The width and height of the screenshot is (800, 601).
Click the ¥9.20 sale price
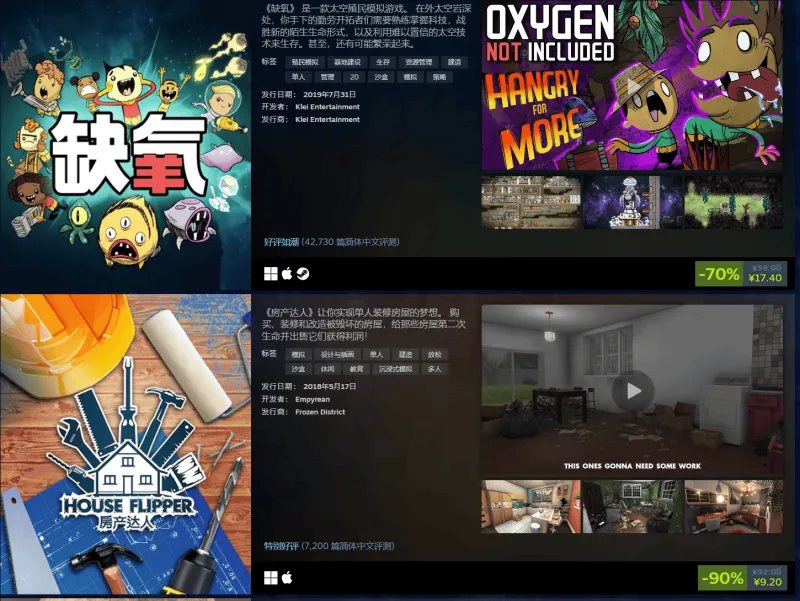click(768, 582)
